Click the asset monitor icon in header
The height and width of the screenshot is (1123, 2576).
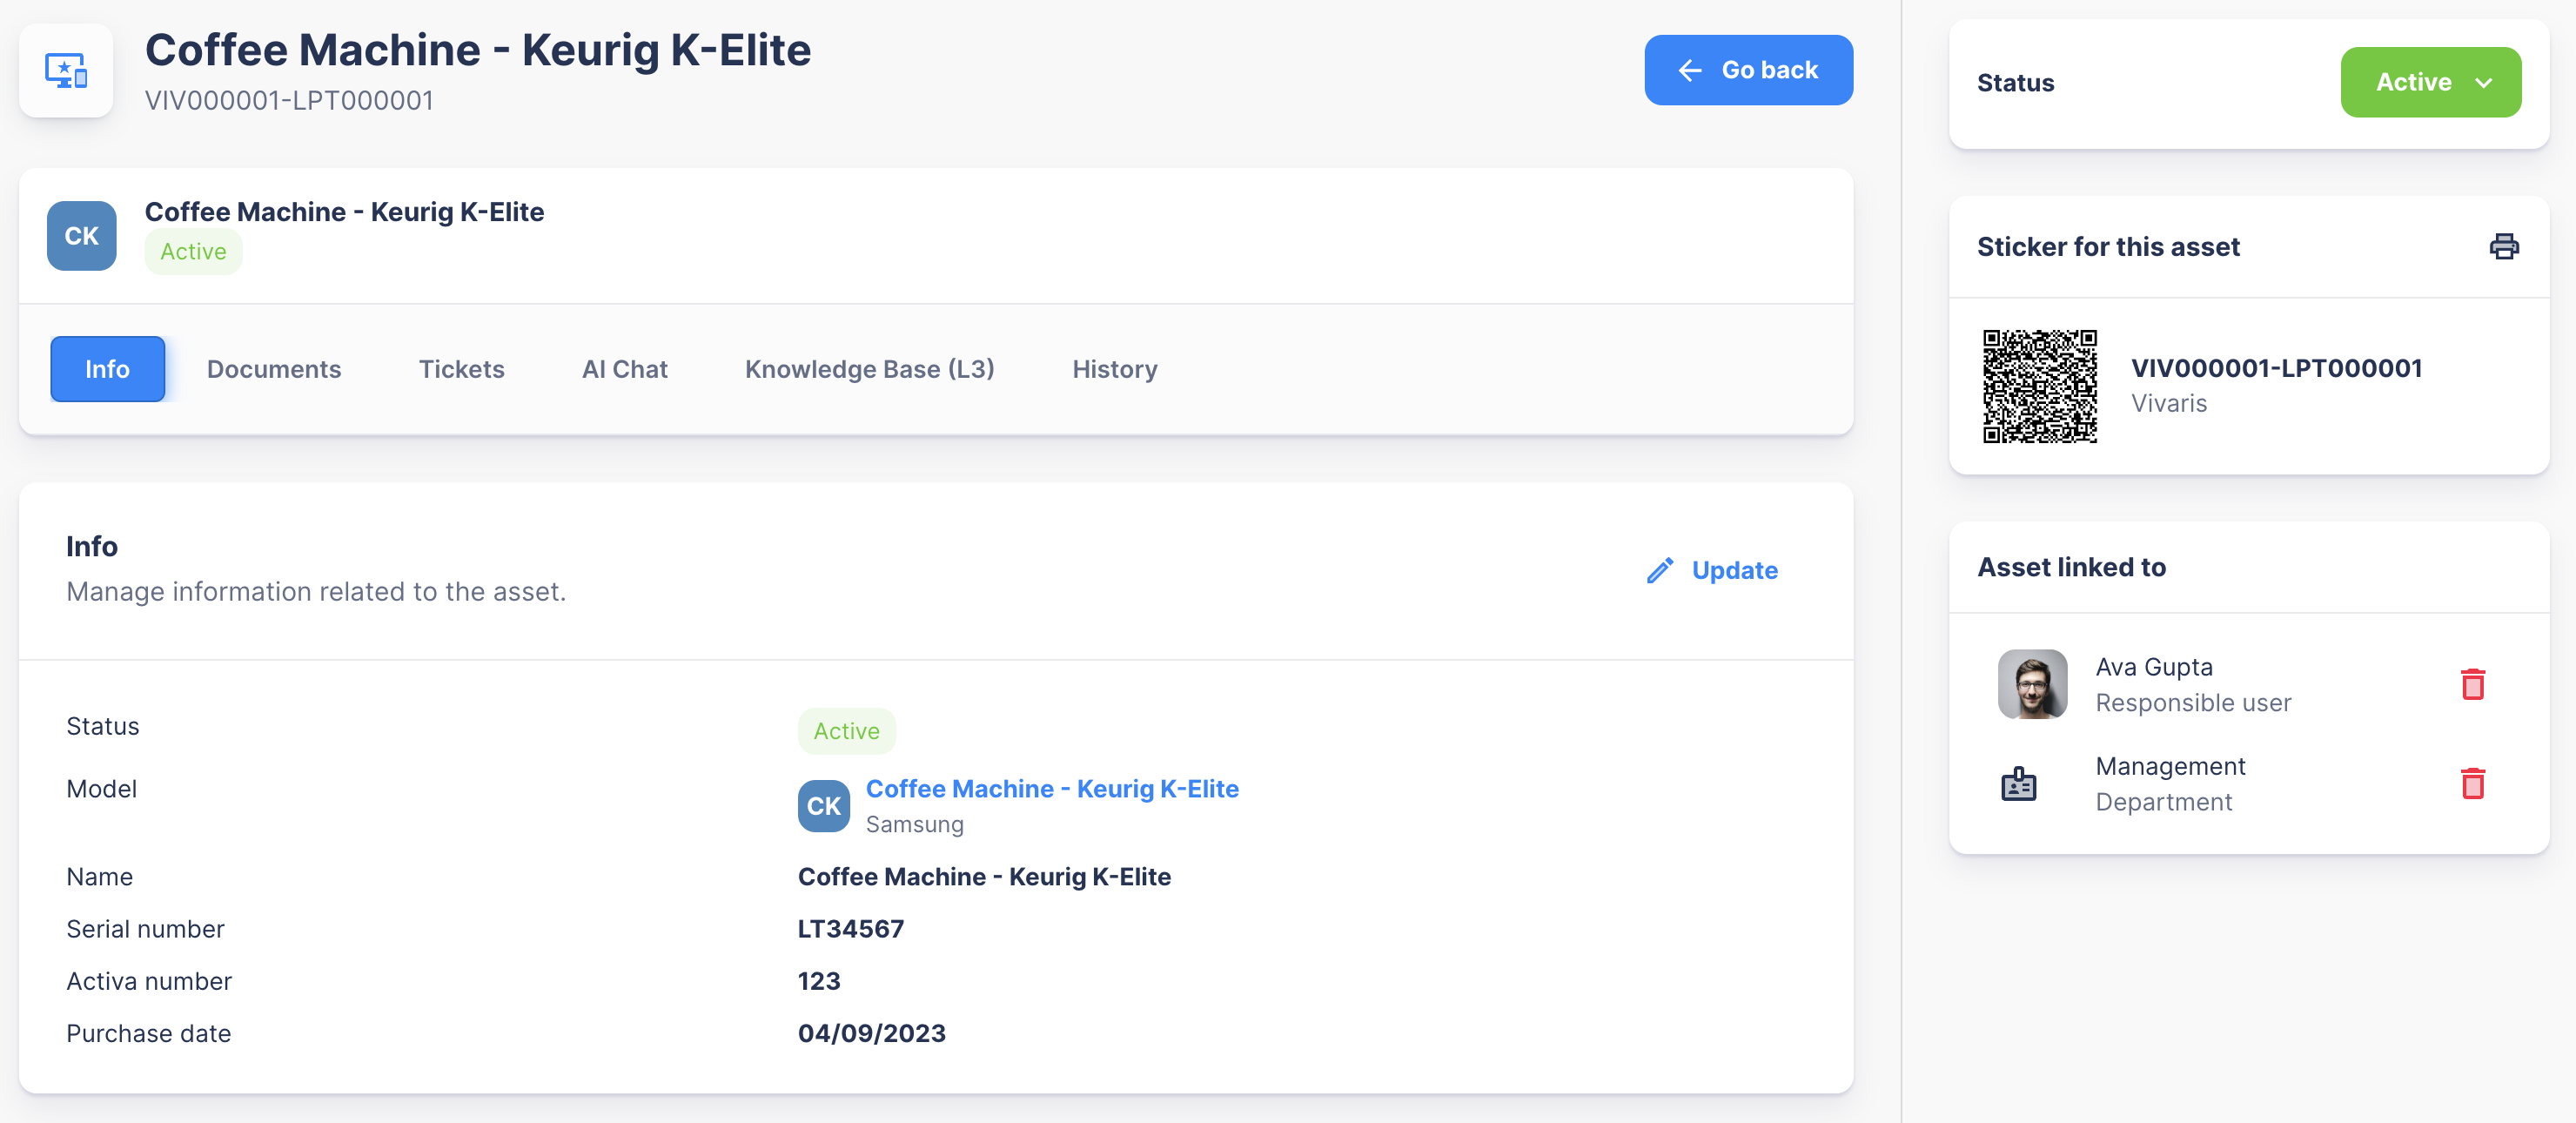pyautogui.click(x=66, y=71)
